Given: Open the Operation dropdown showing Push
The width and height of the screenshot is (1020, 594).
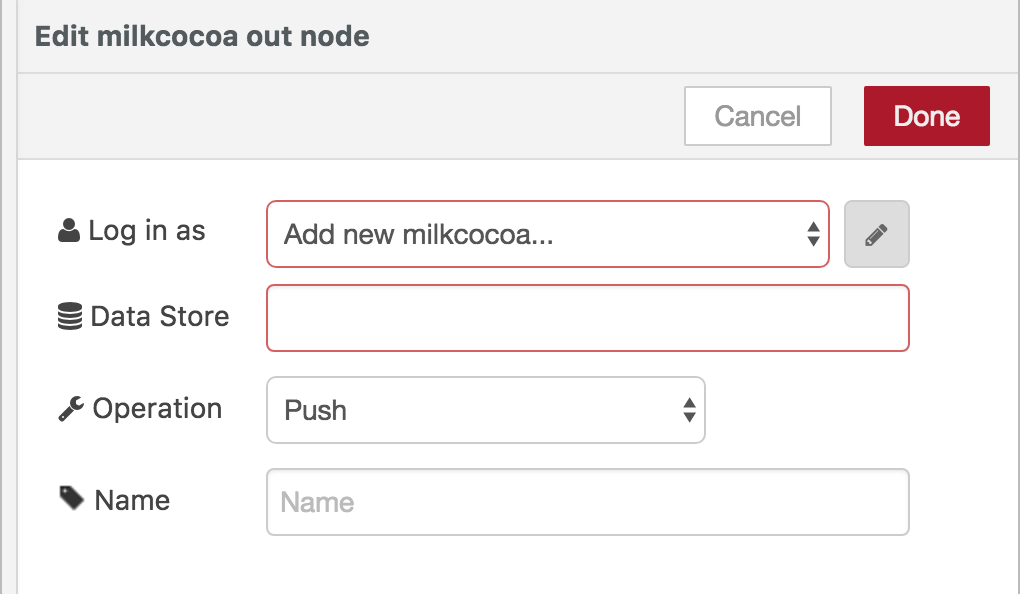Looking at the screenshot, I should point(470,410).
